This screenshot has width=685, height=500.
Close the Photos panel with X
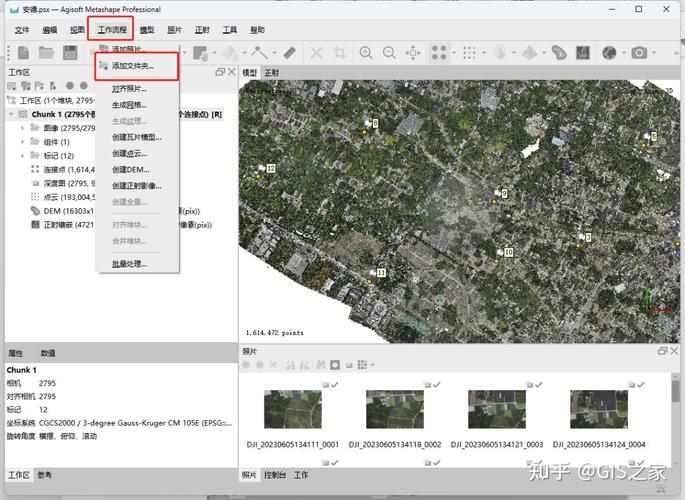[674, 351]
